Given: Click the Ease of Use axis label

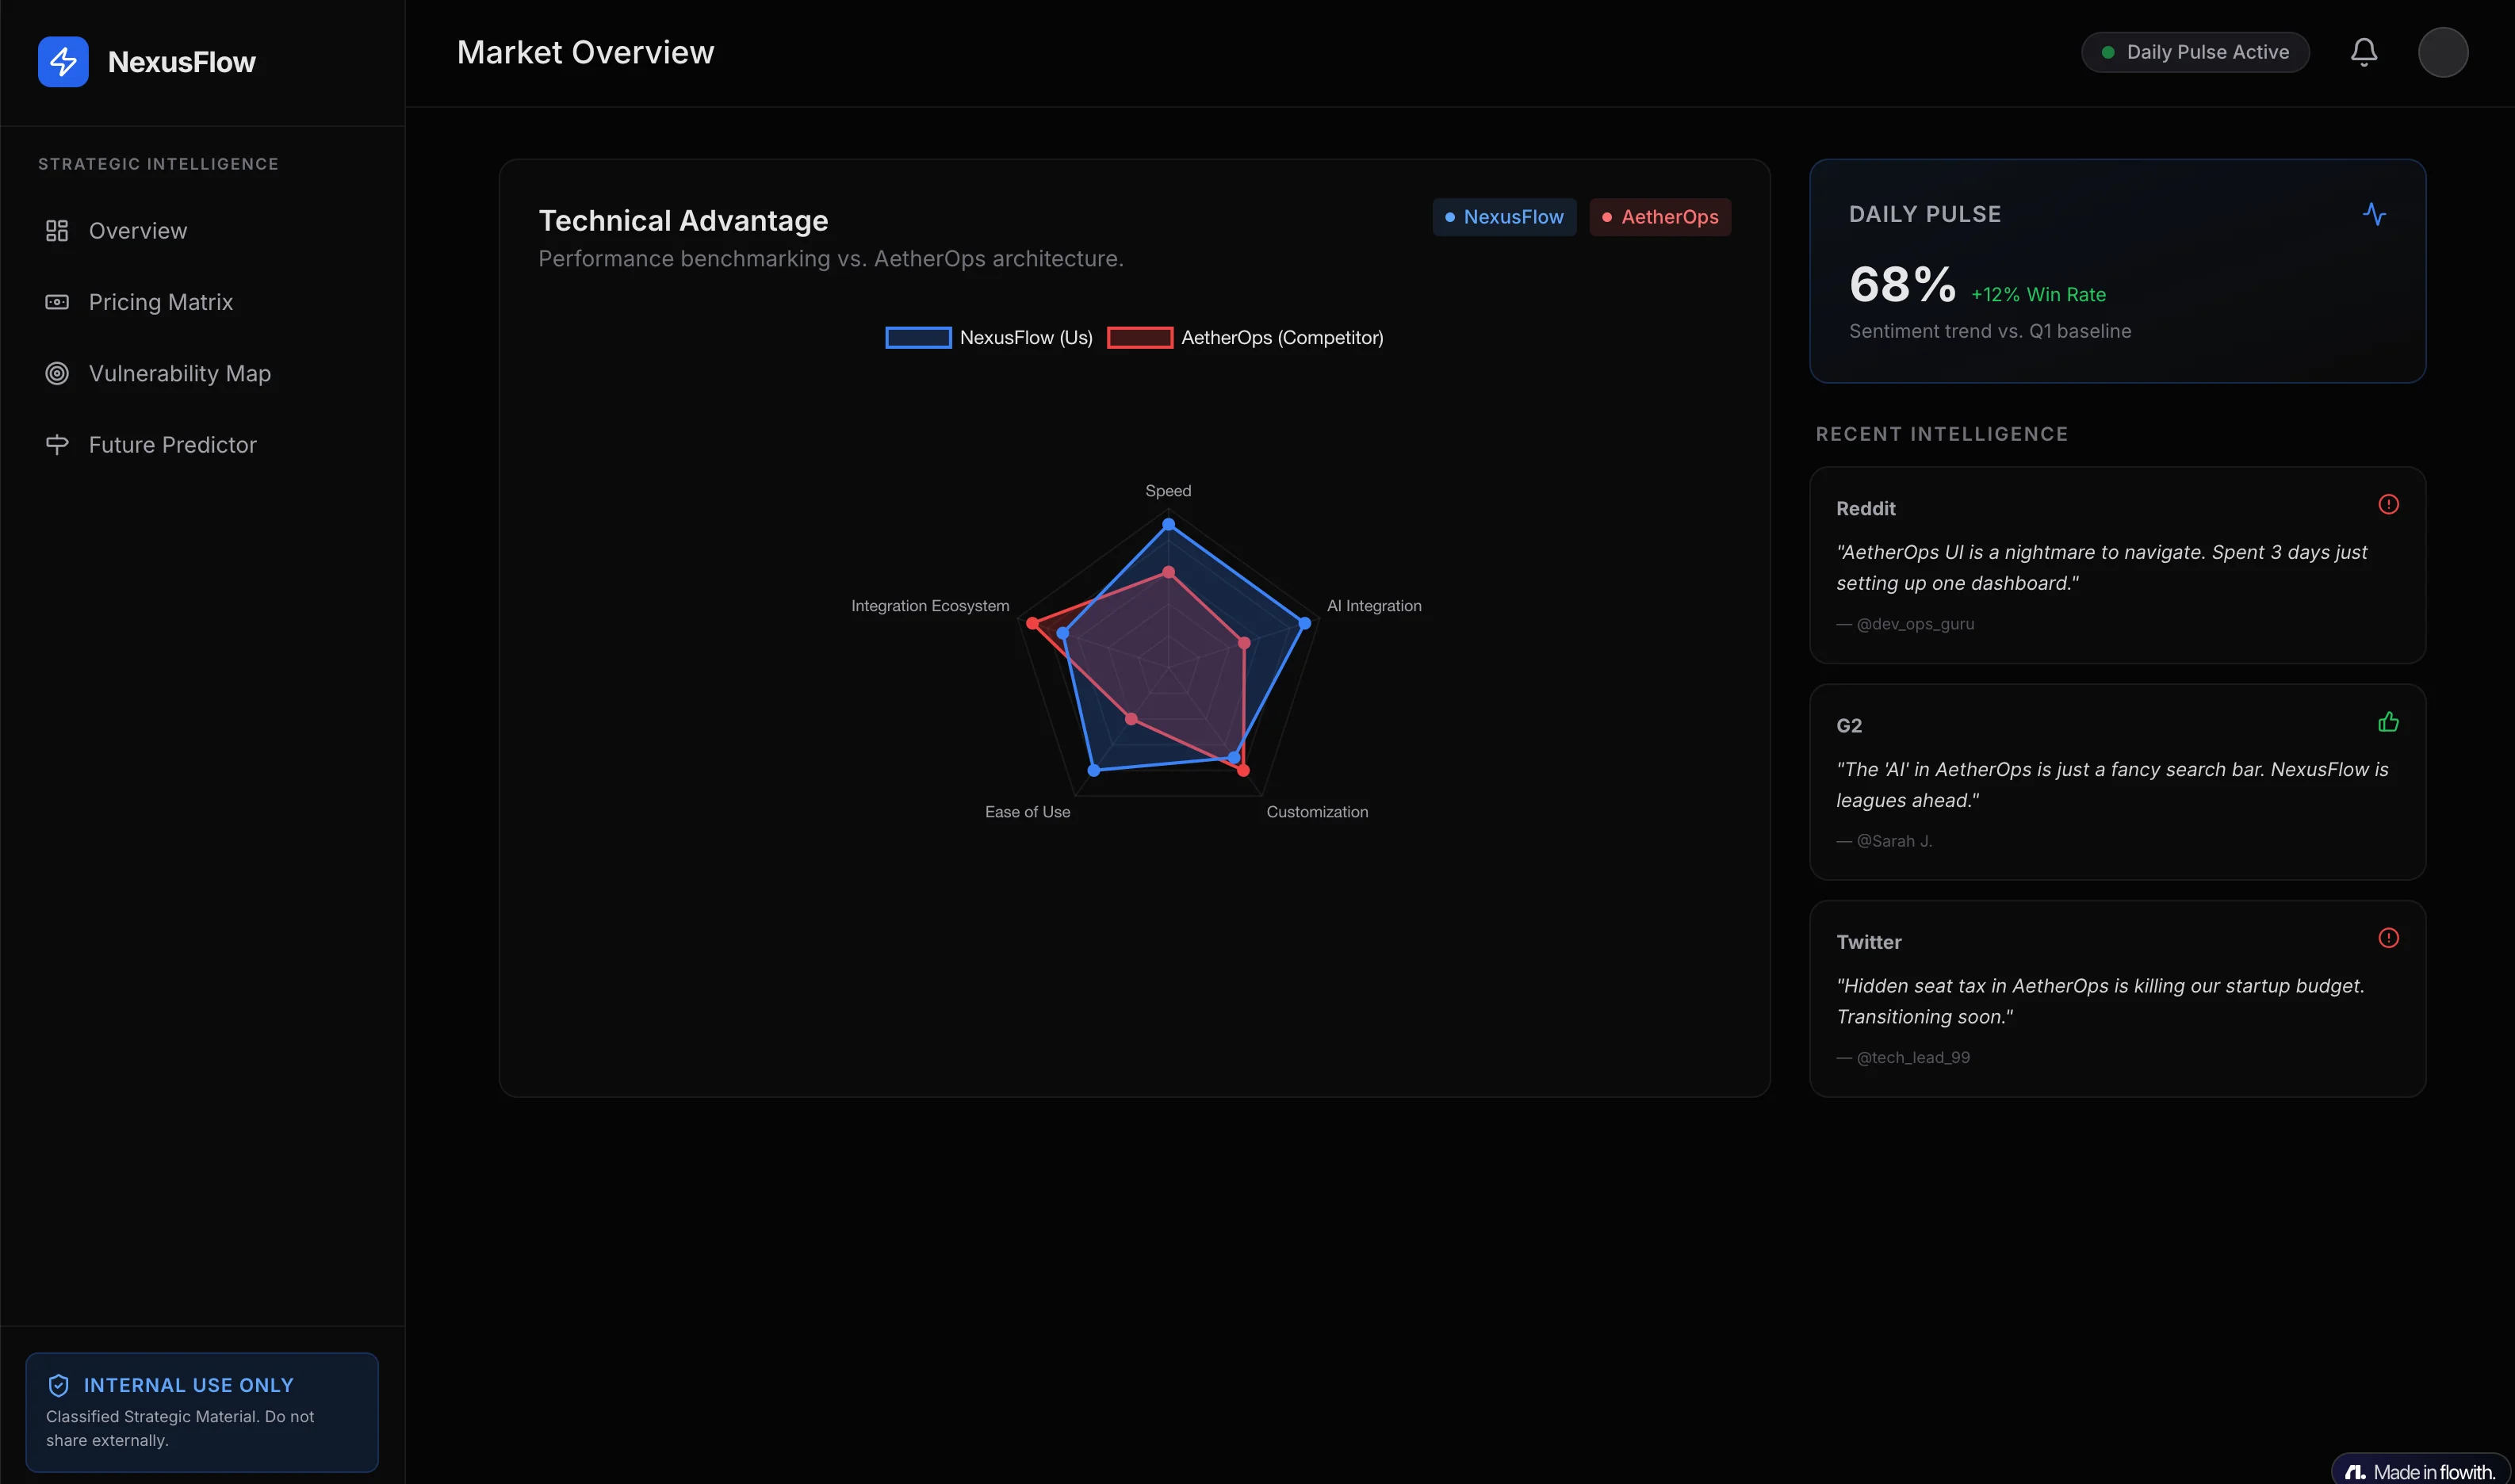Looking at the screenshot, I should pos(1027,812).
